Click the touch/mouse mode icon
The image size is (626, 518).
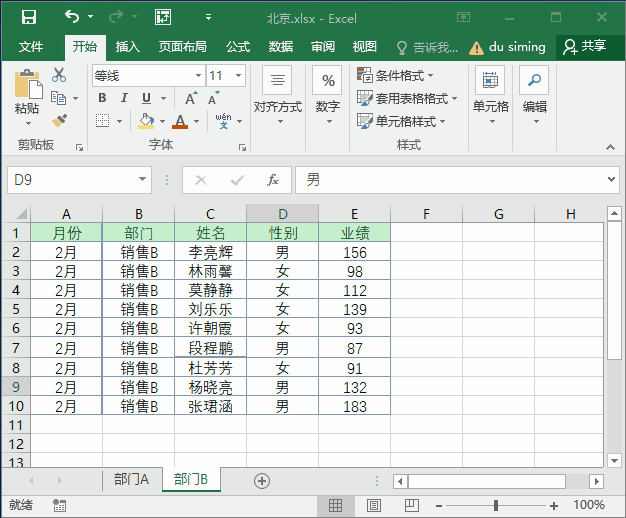pyautogui.click(x=163, y=17)
